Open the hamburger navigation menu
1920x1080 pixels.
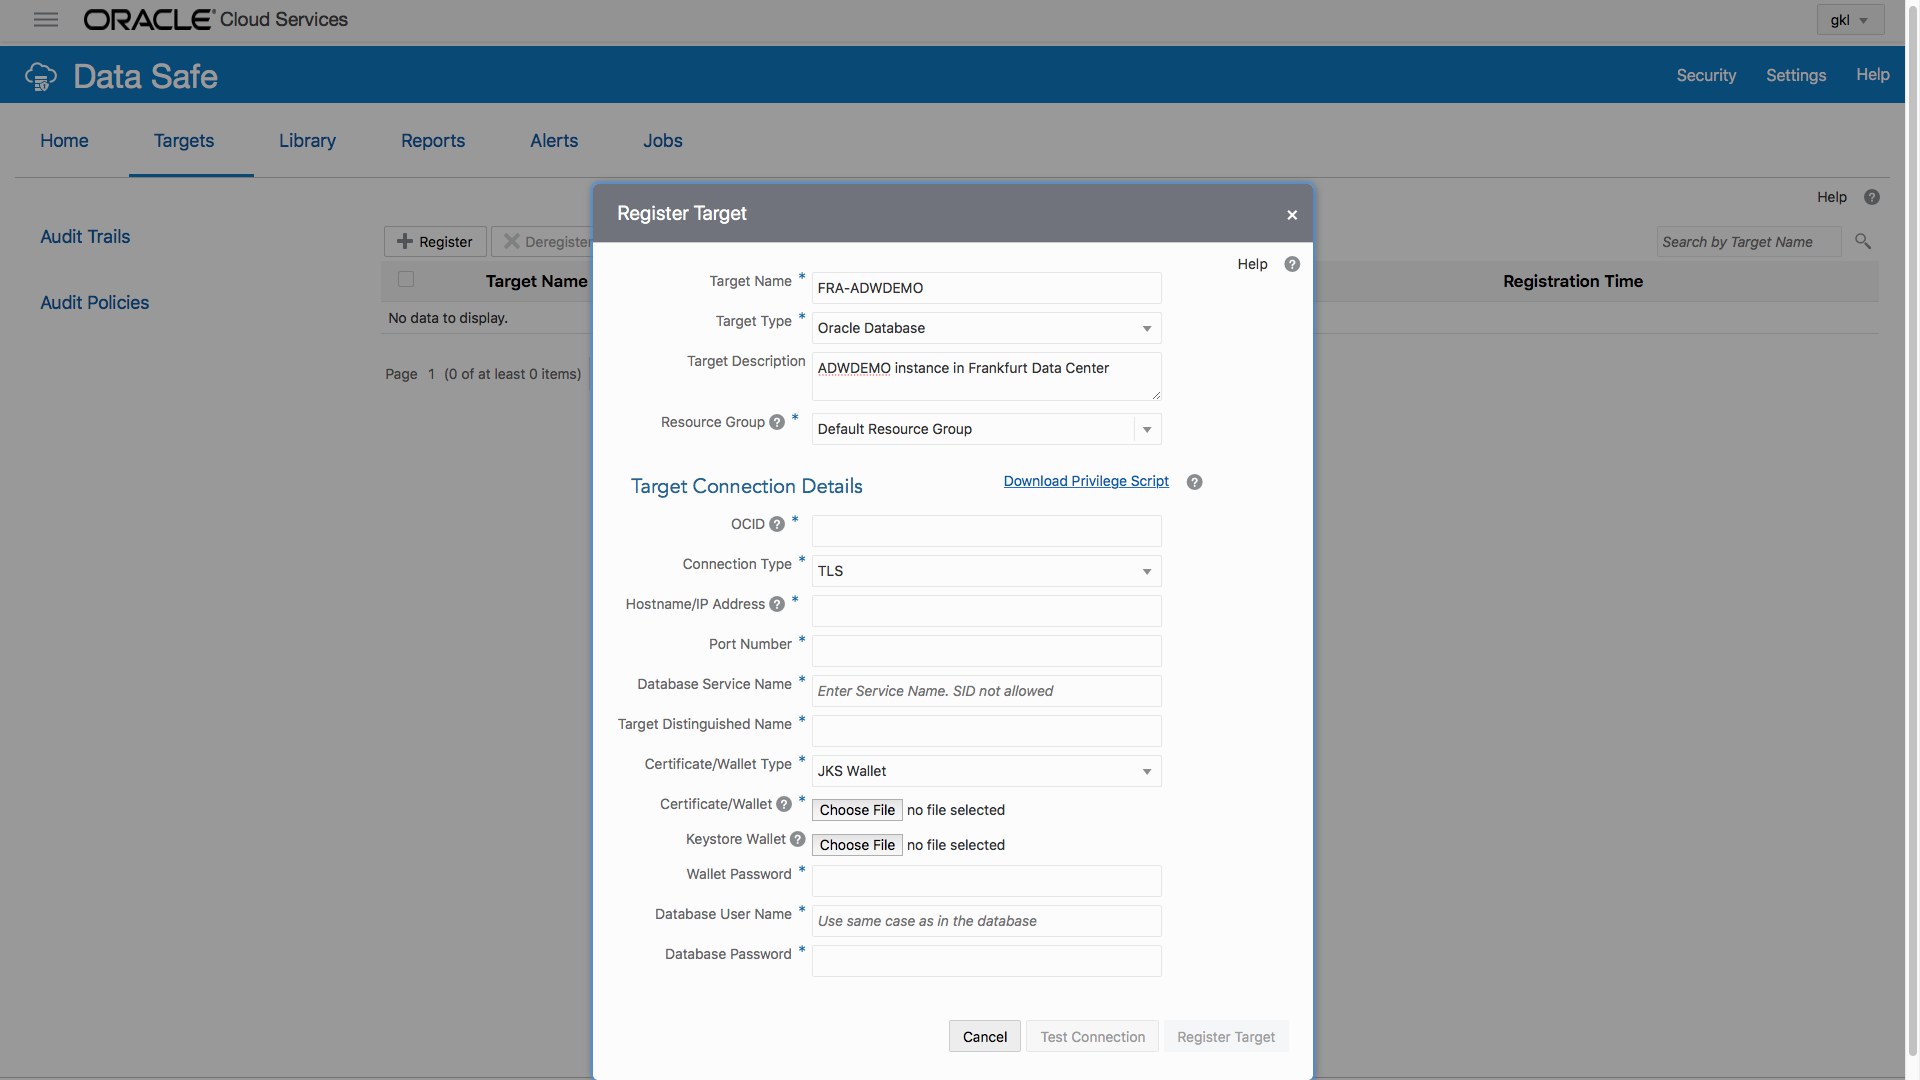pyautogui.click(x=46, y=20)
